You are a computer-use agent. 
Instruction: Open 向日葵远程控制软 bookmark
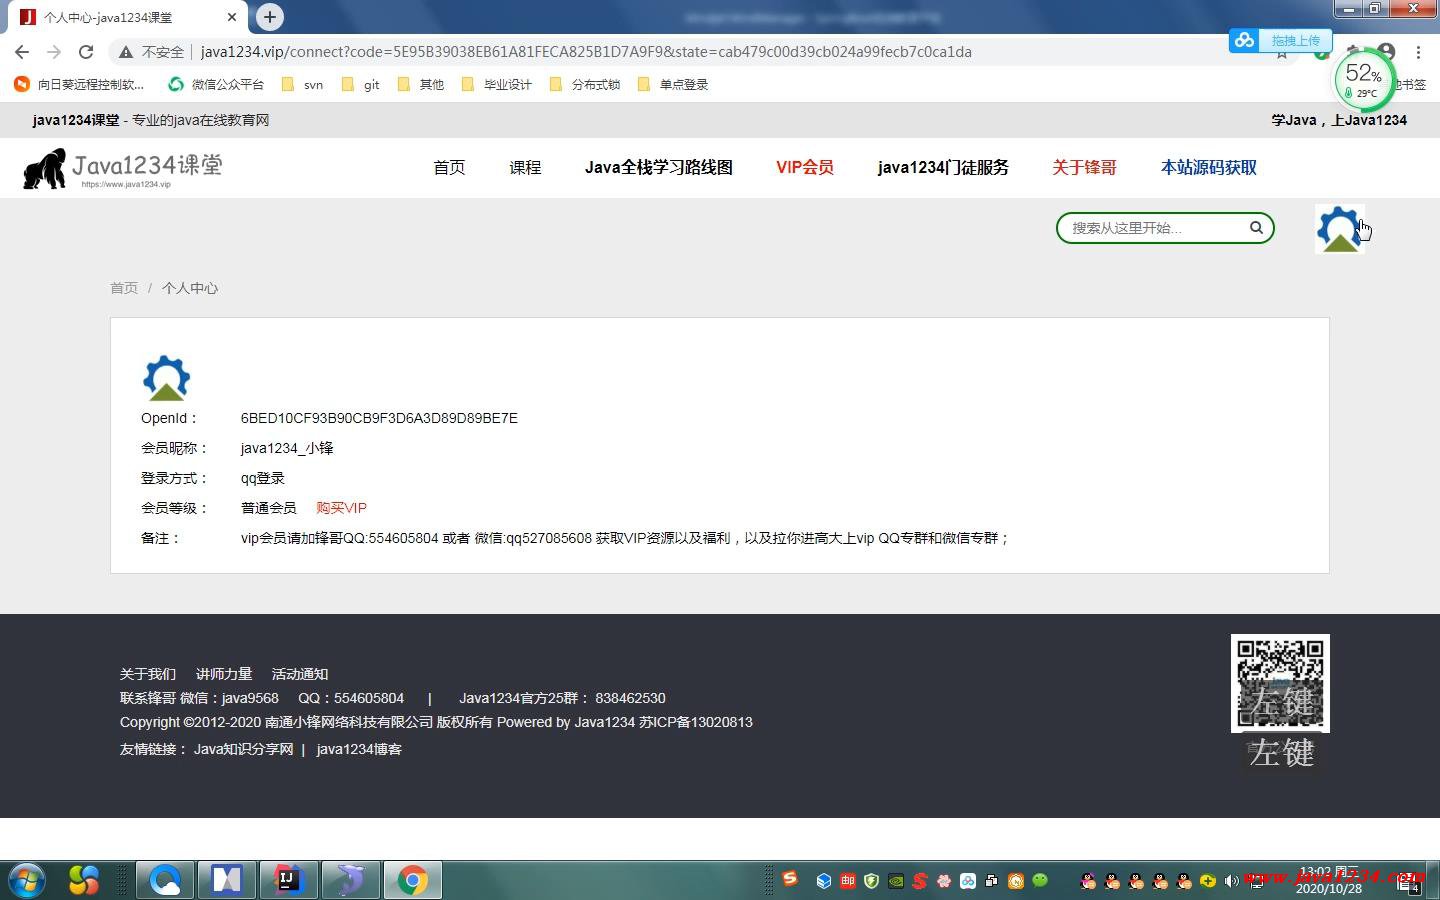pyautogui.click(x=79, y=84)
